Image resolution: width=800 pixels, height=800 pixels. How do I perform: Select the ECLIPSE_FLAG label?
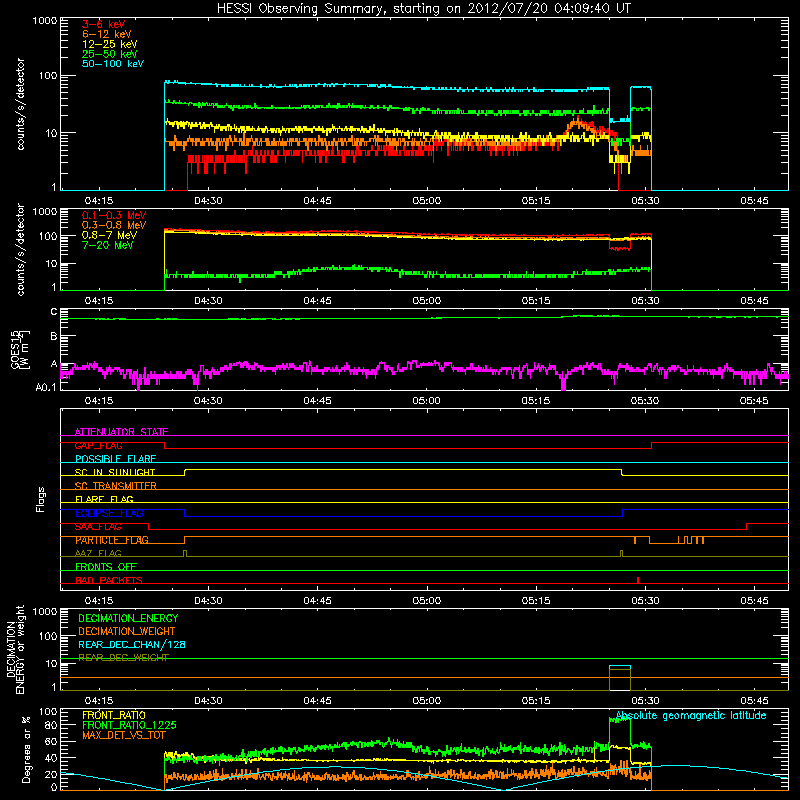coord(109,513)
